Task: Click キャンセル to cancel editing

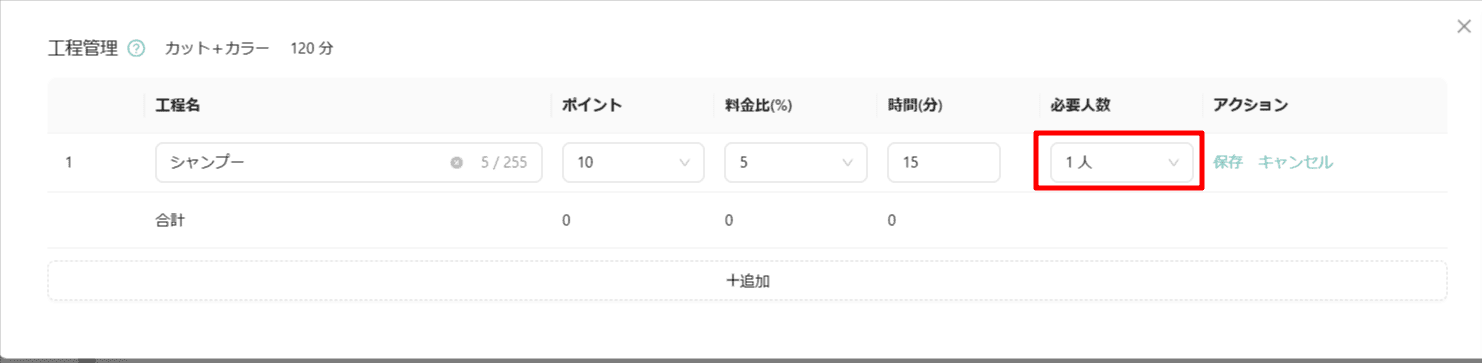Action: click(x=1295, y=162)
